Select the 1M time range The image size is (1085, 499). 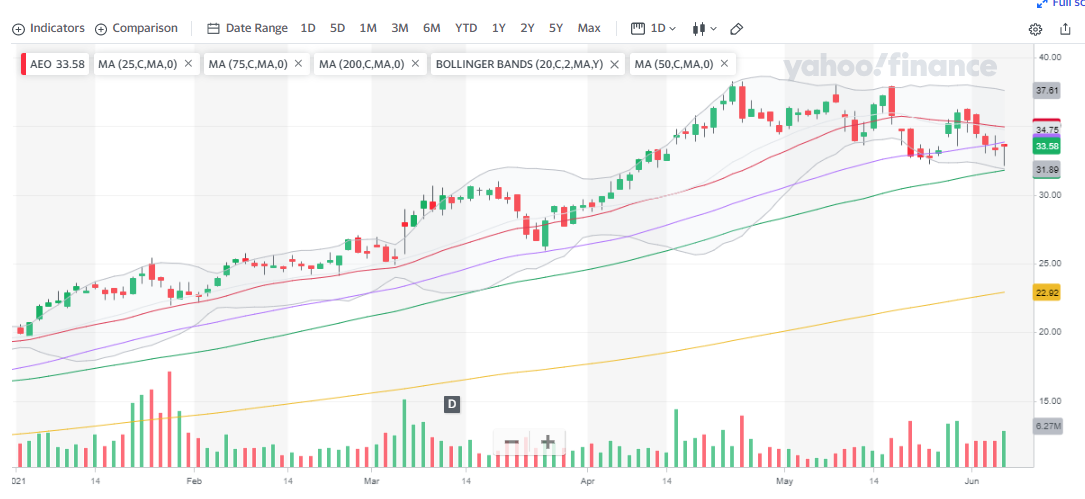click(x=368, y=28)
